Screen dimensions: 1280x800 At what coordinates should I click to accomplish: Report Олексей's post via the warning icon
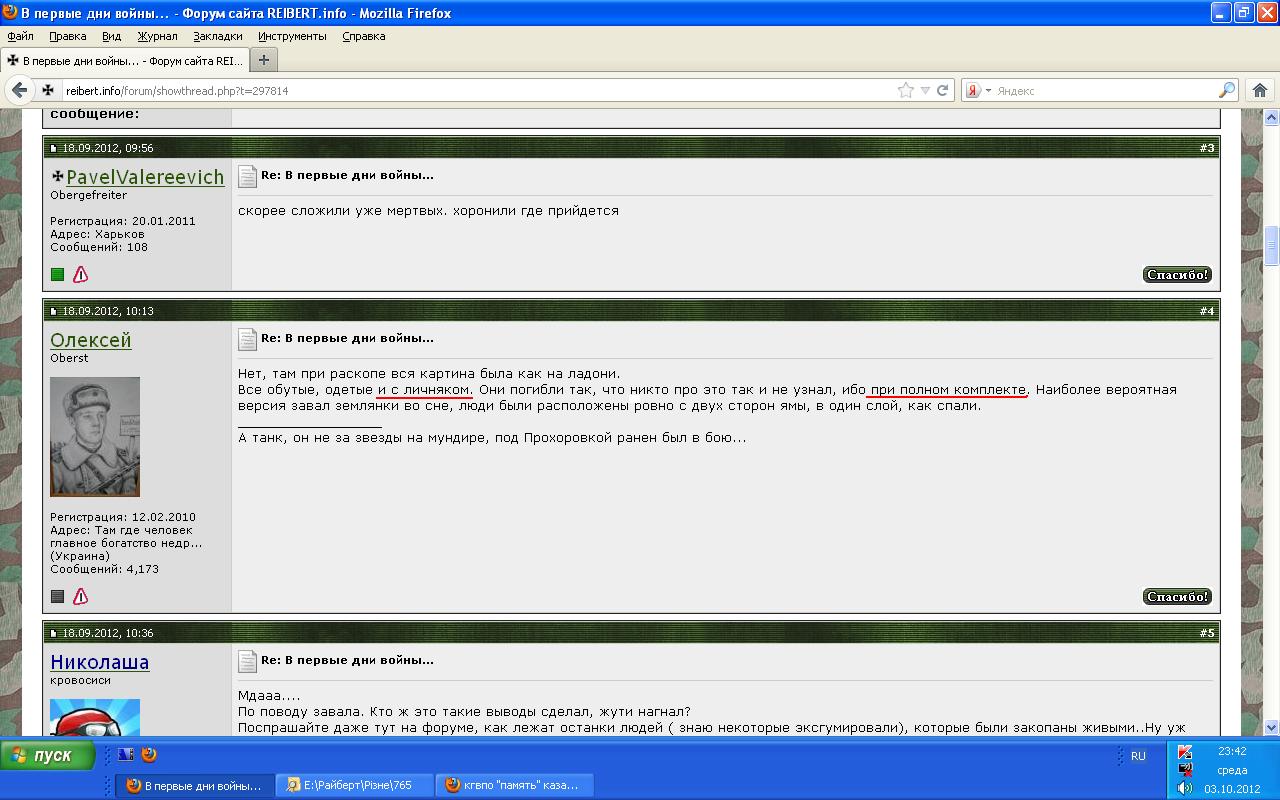[x=81, y=596]
